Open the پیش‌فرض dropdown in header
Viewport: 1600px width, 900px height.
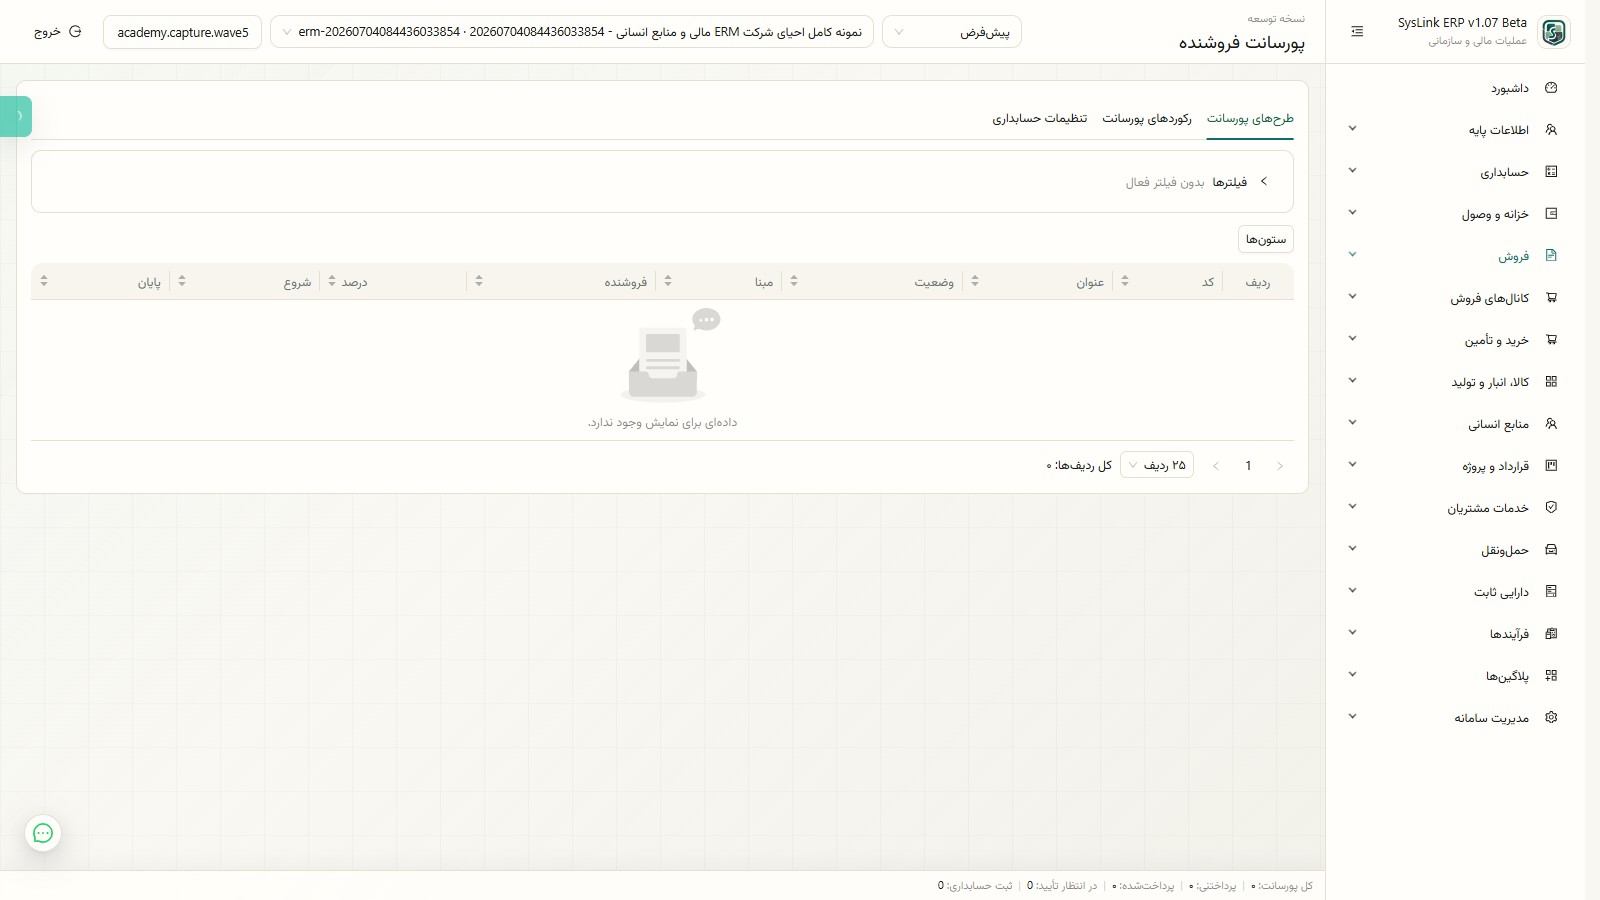click(952, 32)
